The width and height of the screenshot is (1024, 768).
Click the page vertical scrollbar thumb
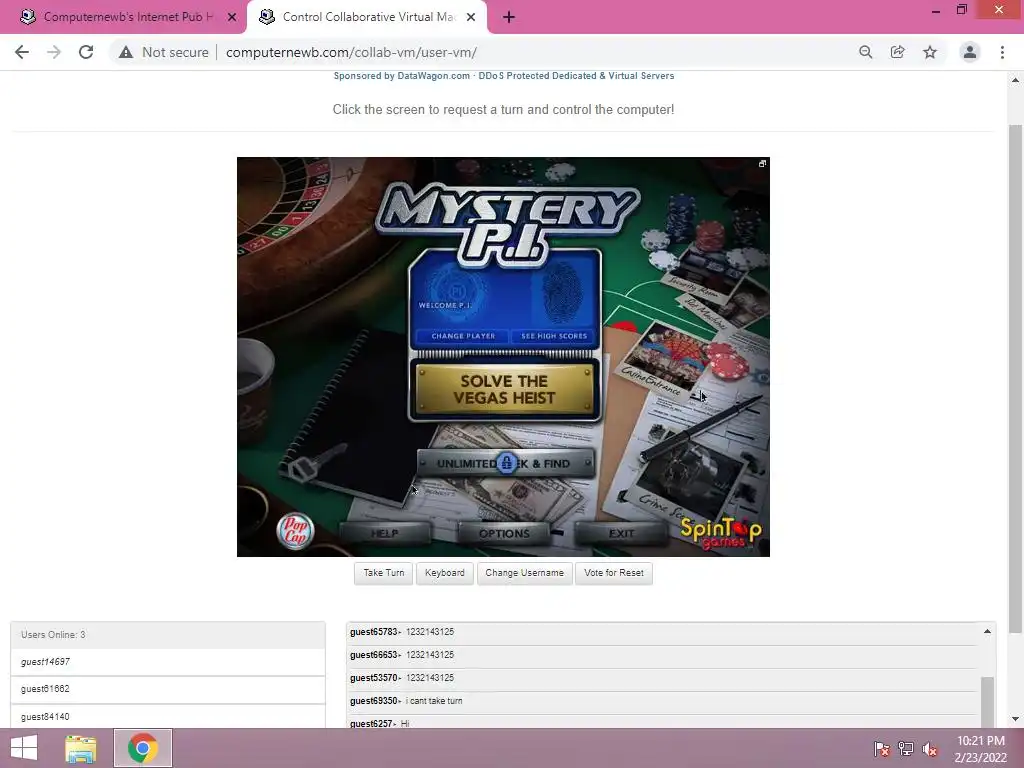point(1015,379)
